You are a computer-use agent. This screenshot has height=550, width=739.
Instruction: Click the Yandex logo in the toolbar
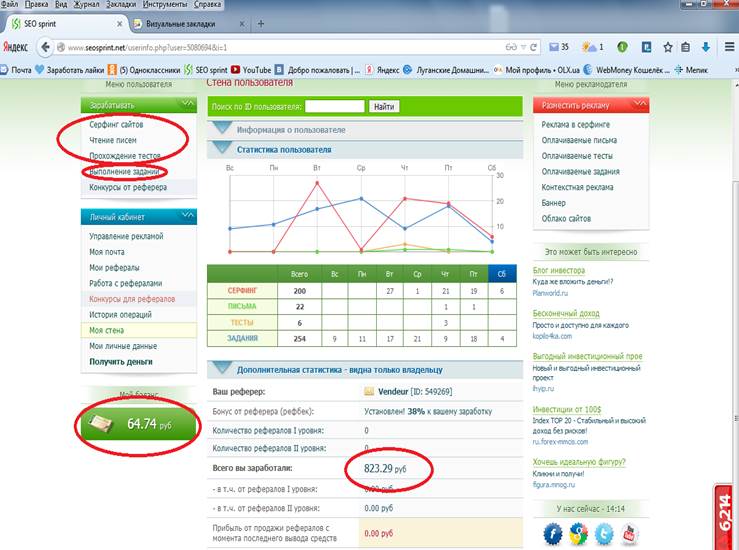15,47
